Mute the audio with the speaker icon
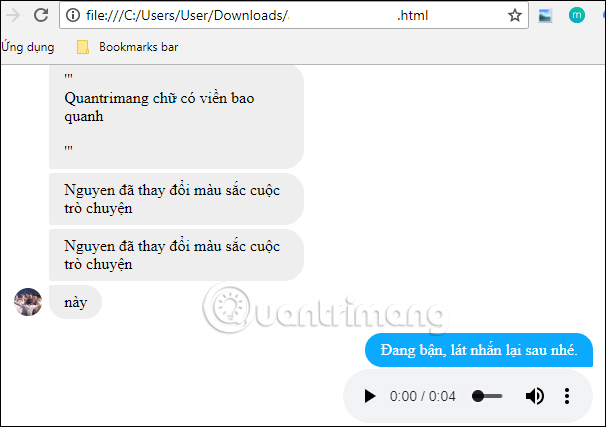The width and height of the screenshot is (606, 427). click(x=535, y=396)
